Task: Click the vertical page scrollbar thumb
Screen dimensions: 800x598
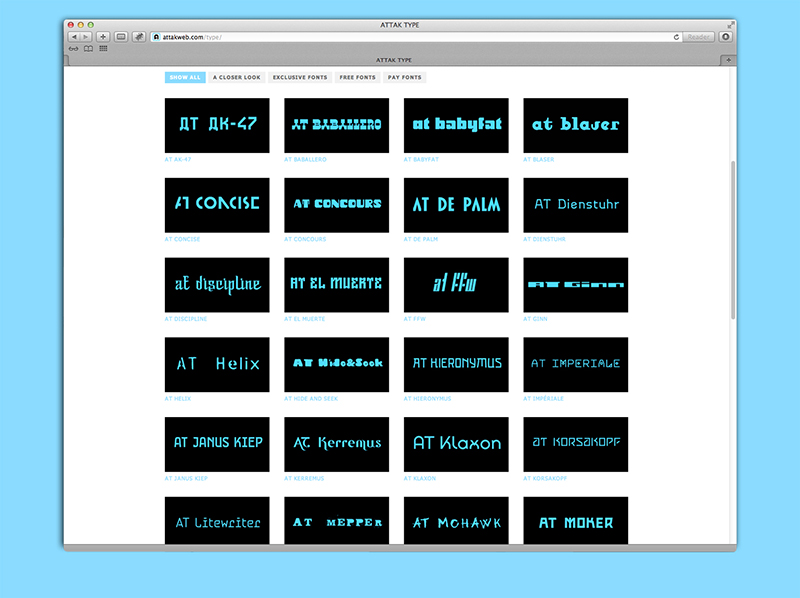Action: (733, 240)
